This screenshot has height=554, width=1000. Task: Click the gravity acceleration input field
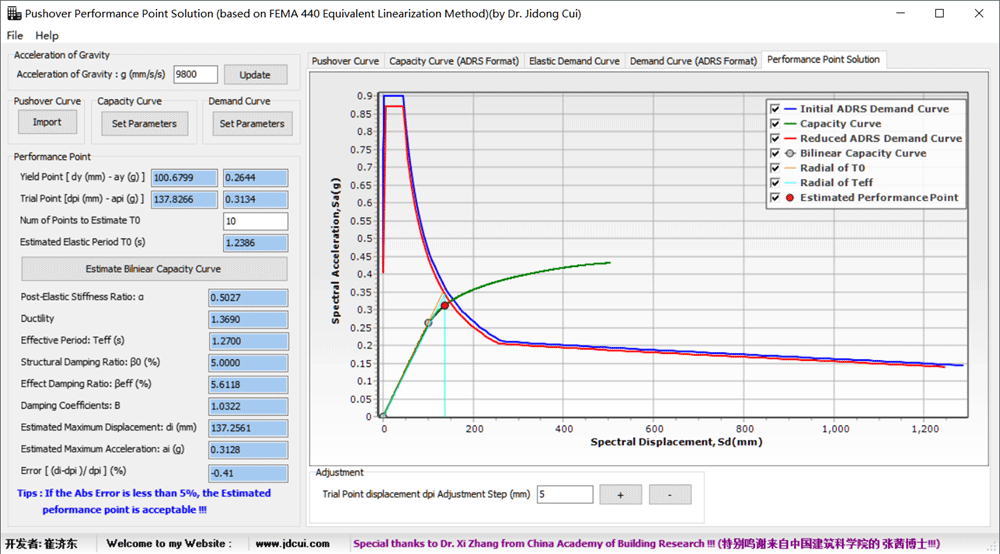(195, 75)
